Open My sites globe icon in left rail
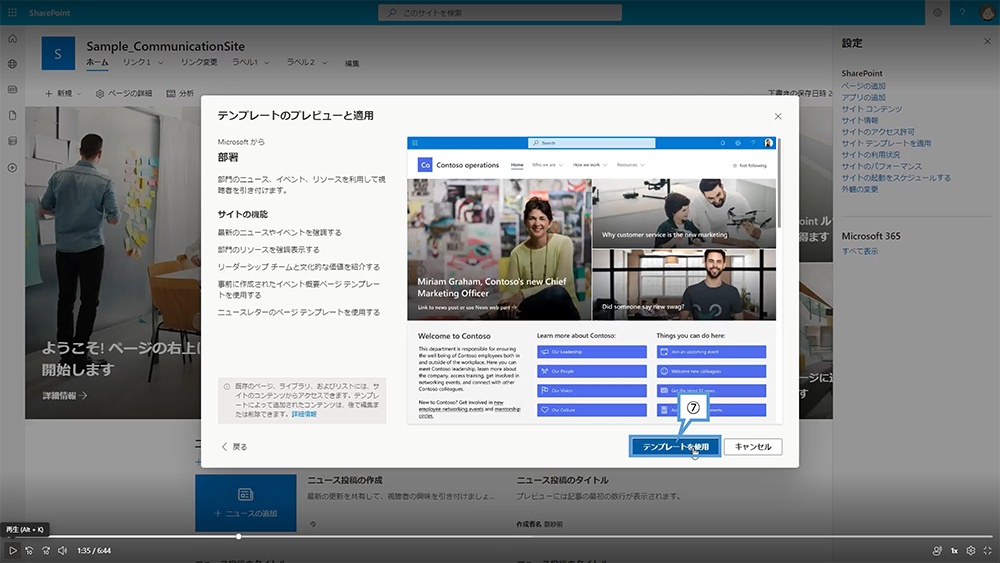1000x563 pixels. [x=12, y=64]
